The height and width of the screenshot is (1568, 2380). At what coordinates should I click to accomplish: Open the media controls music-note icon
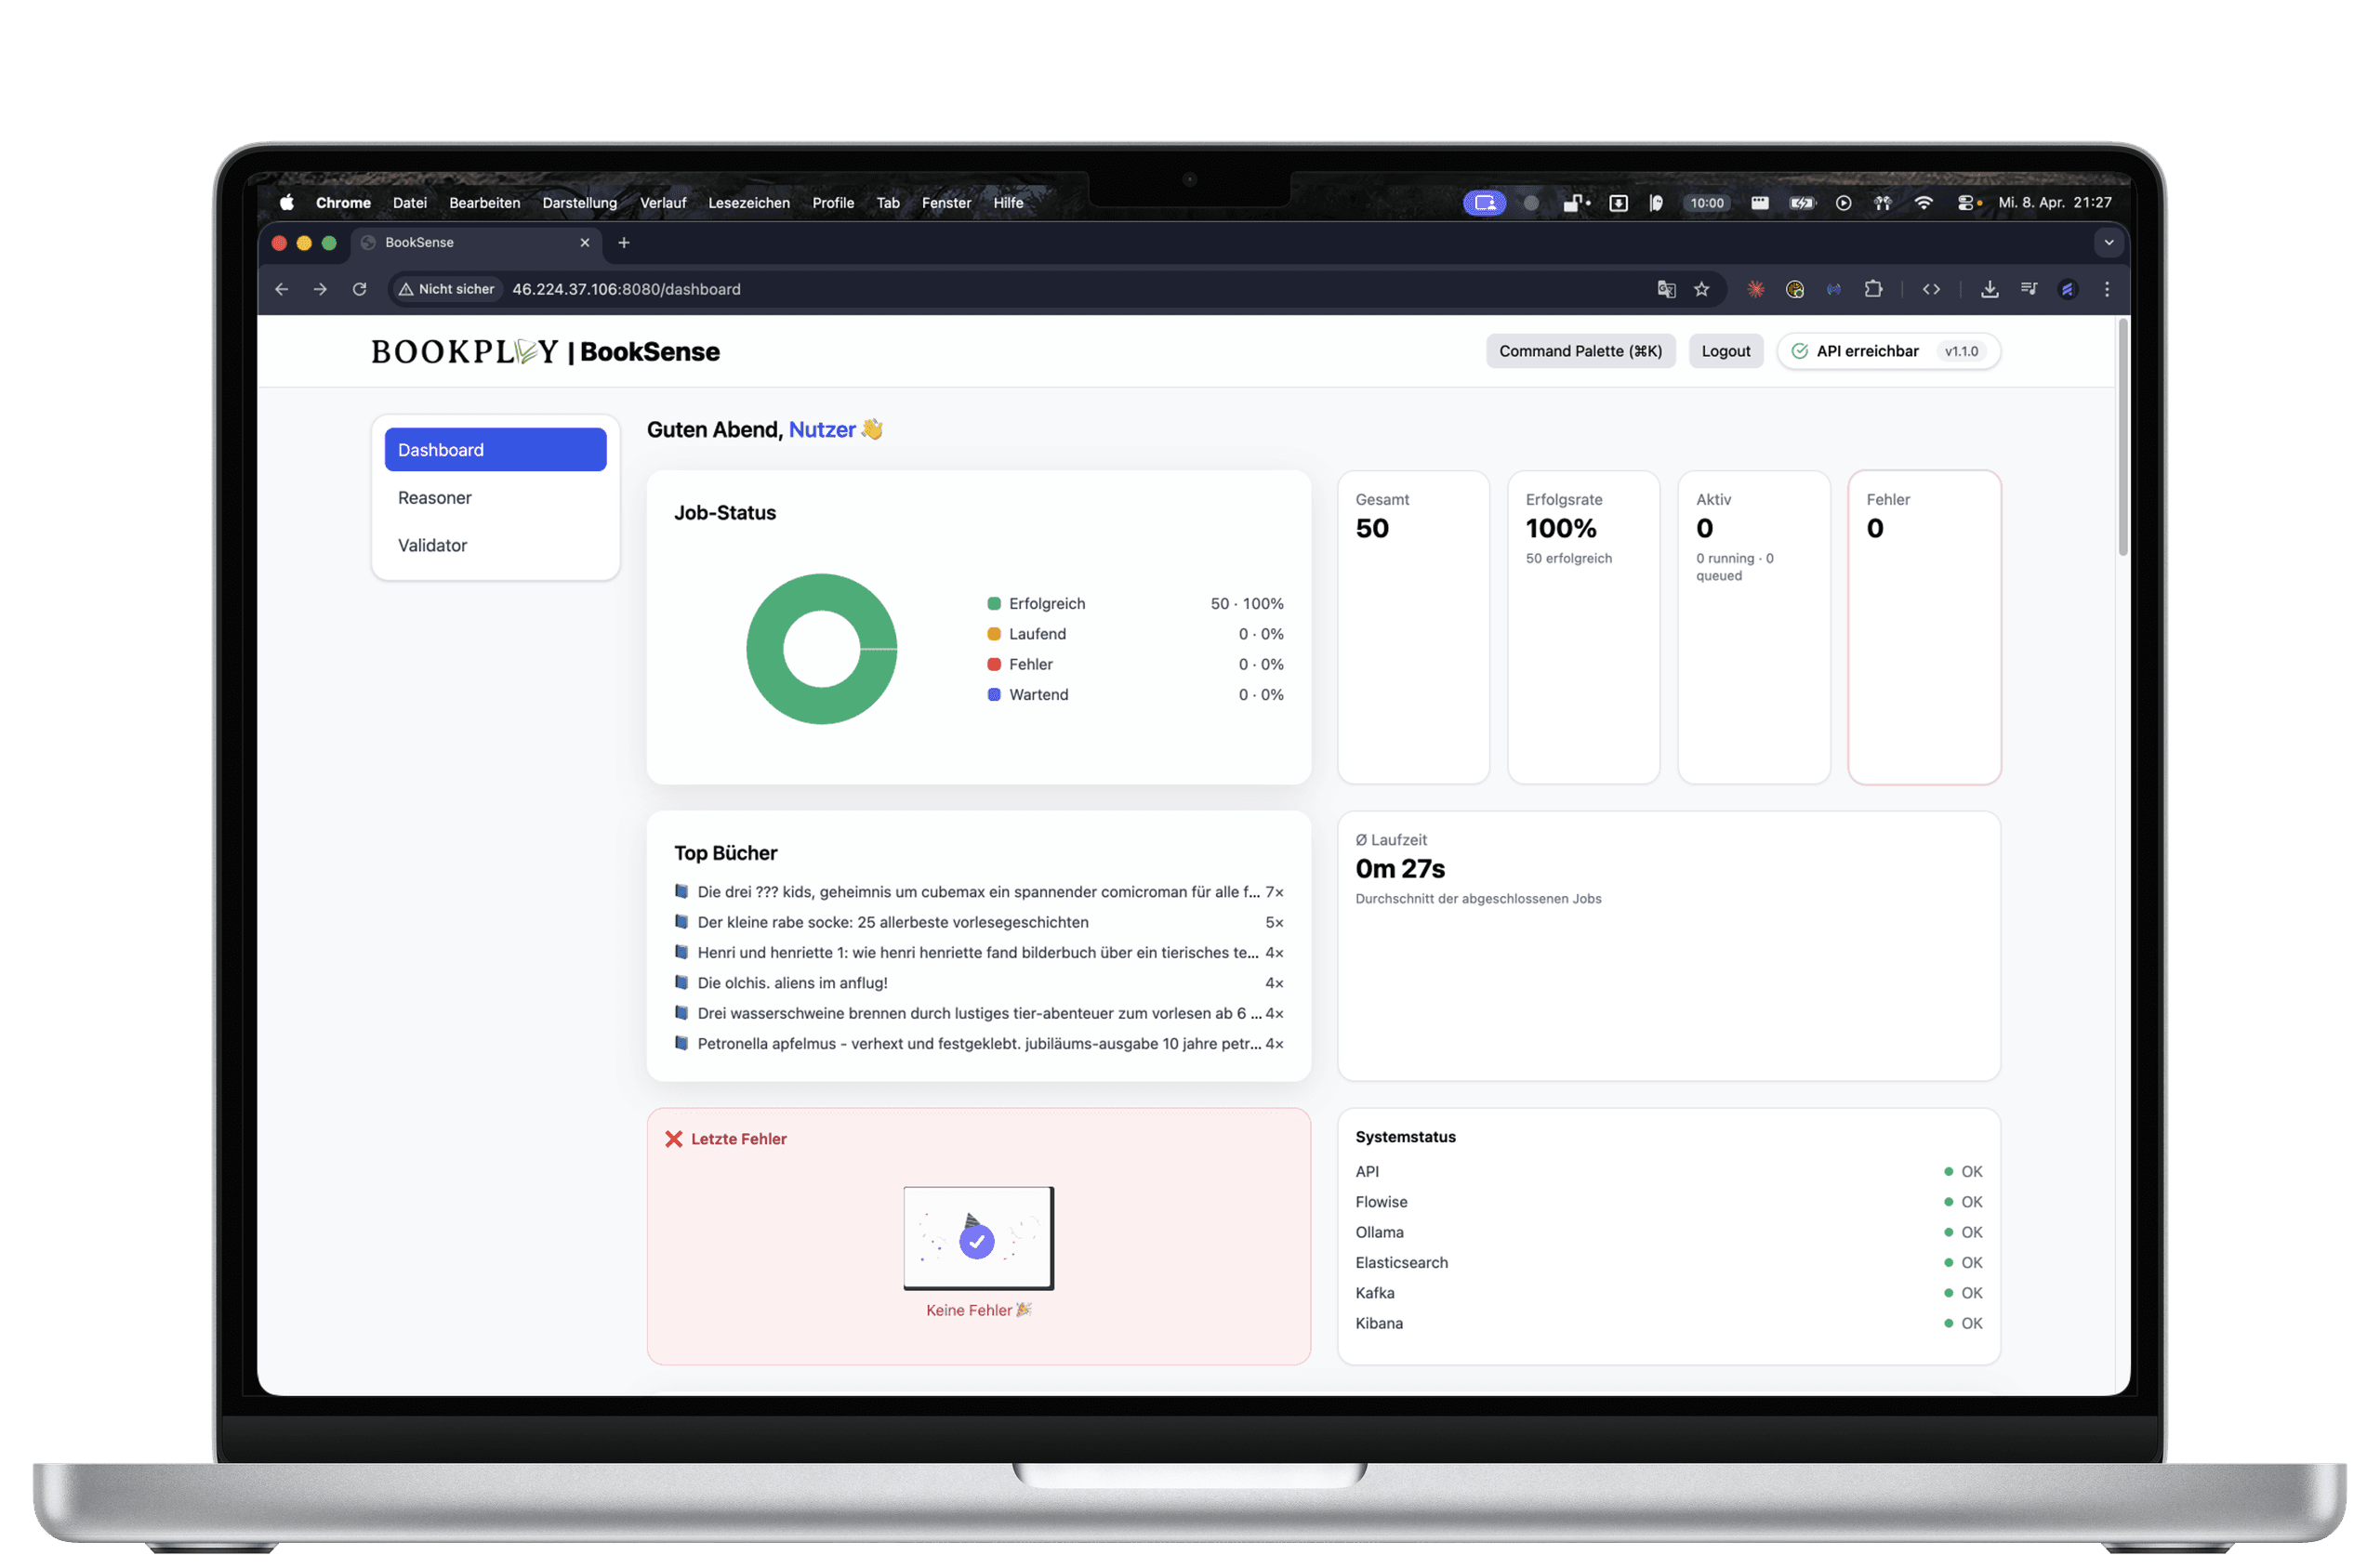(x=2029, y=289)
